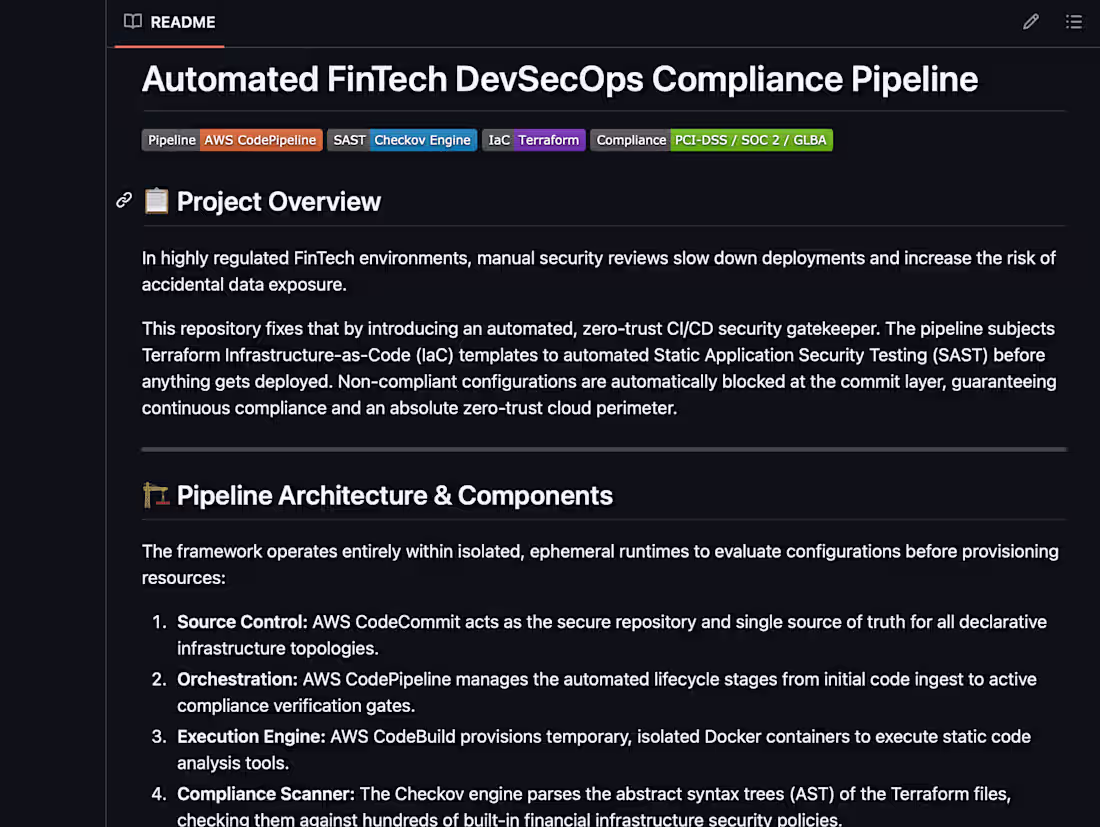
Task: Click the Compliance PCI-DSS / SOC 2 / GLBA badge
Action: [711, 140]
